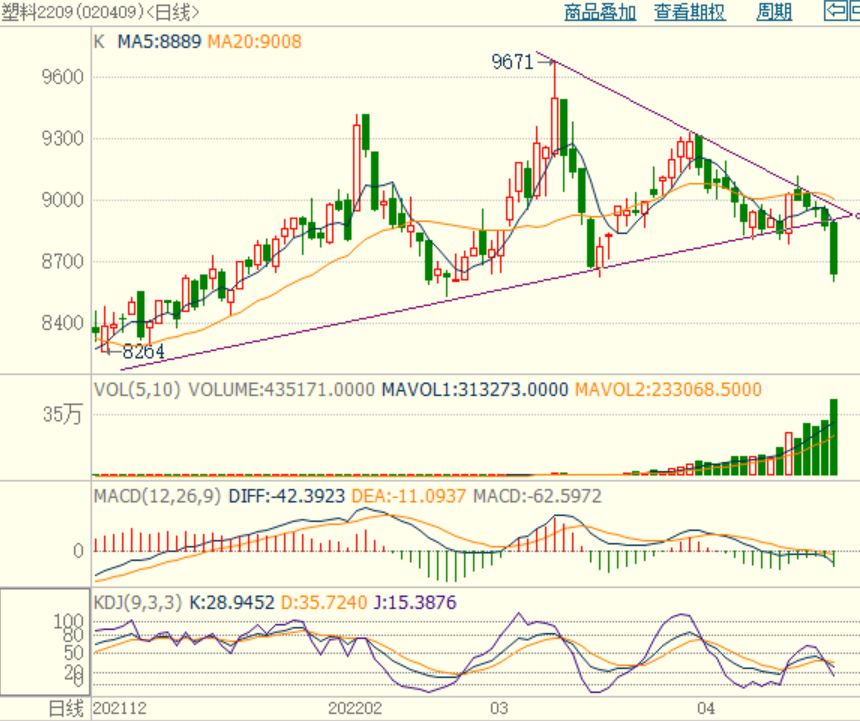Click the back arrow icon at top right

(834, 11)
